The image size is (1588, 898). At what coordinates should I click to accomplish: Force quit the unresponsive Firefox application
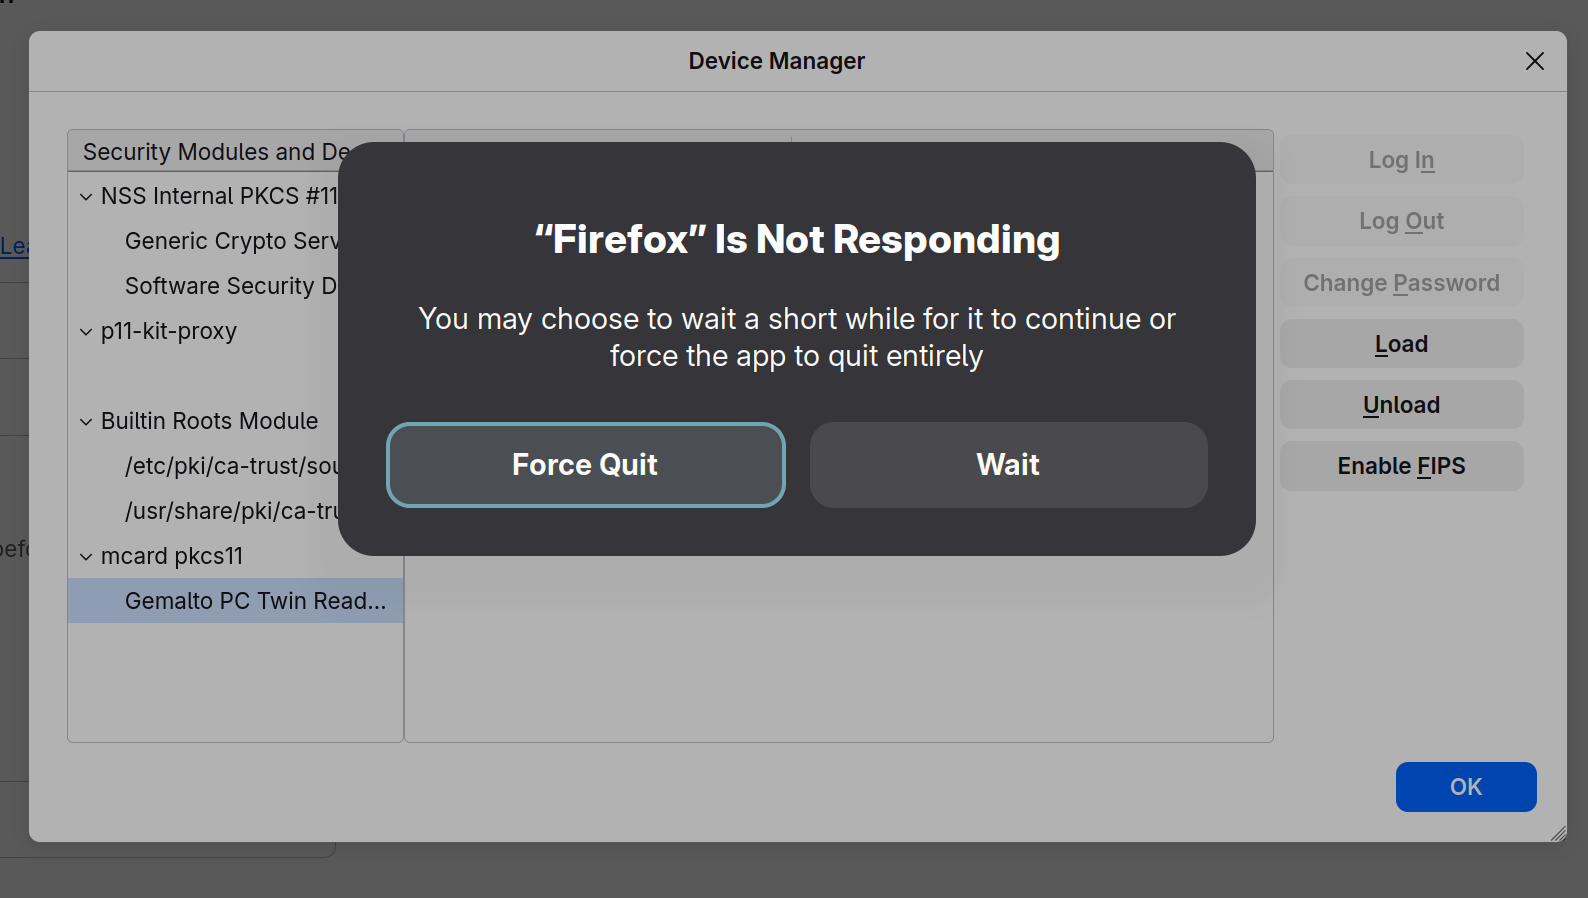click(585, 465)
